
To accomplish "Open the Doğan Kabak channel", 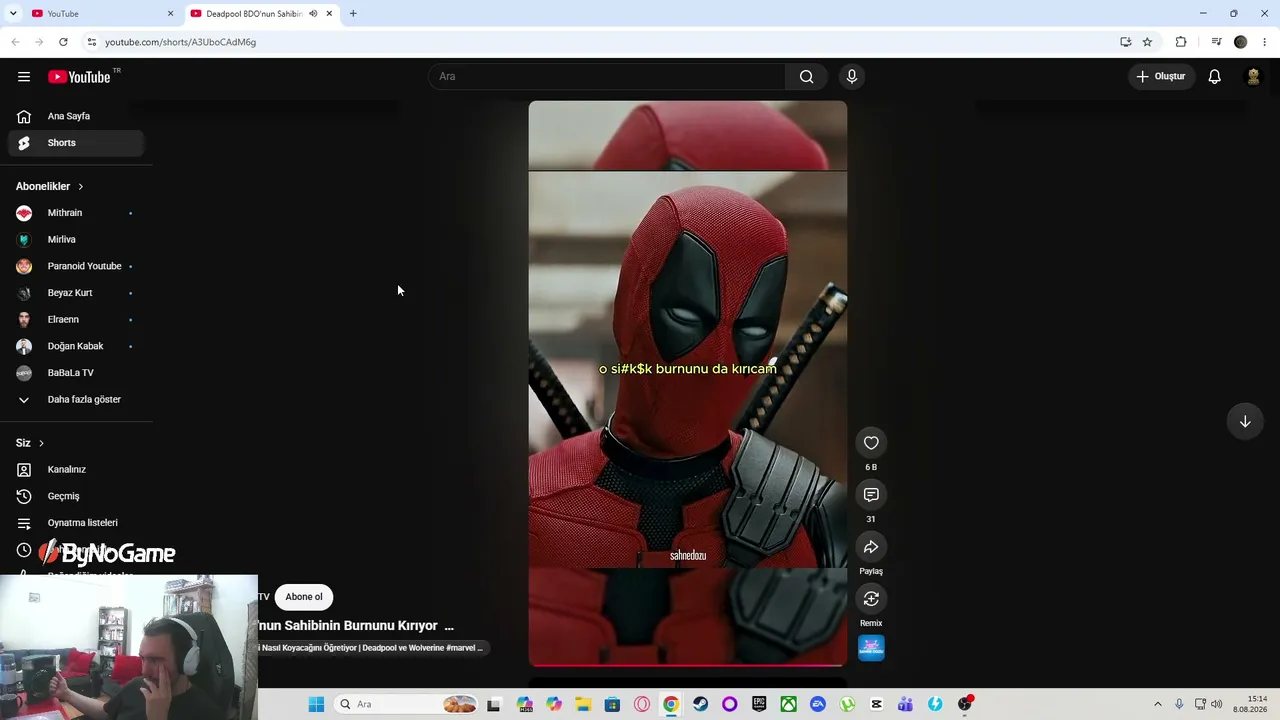I will click(76, 346).
